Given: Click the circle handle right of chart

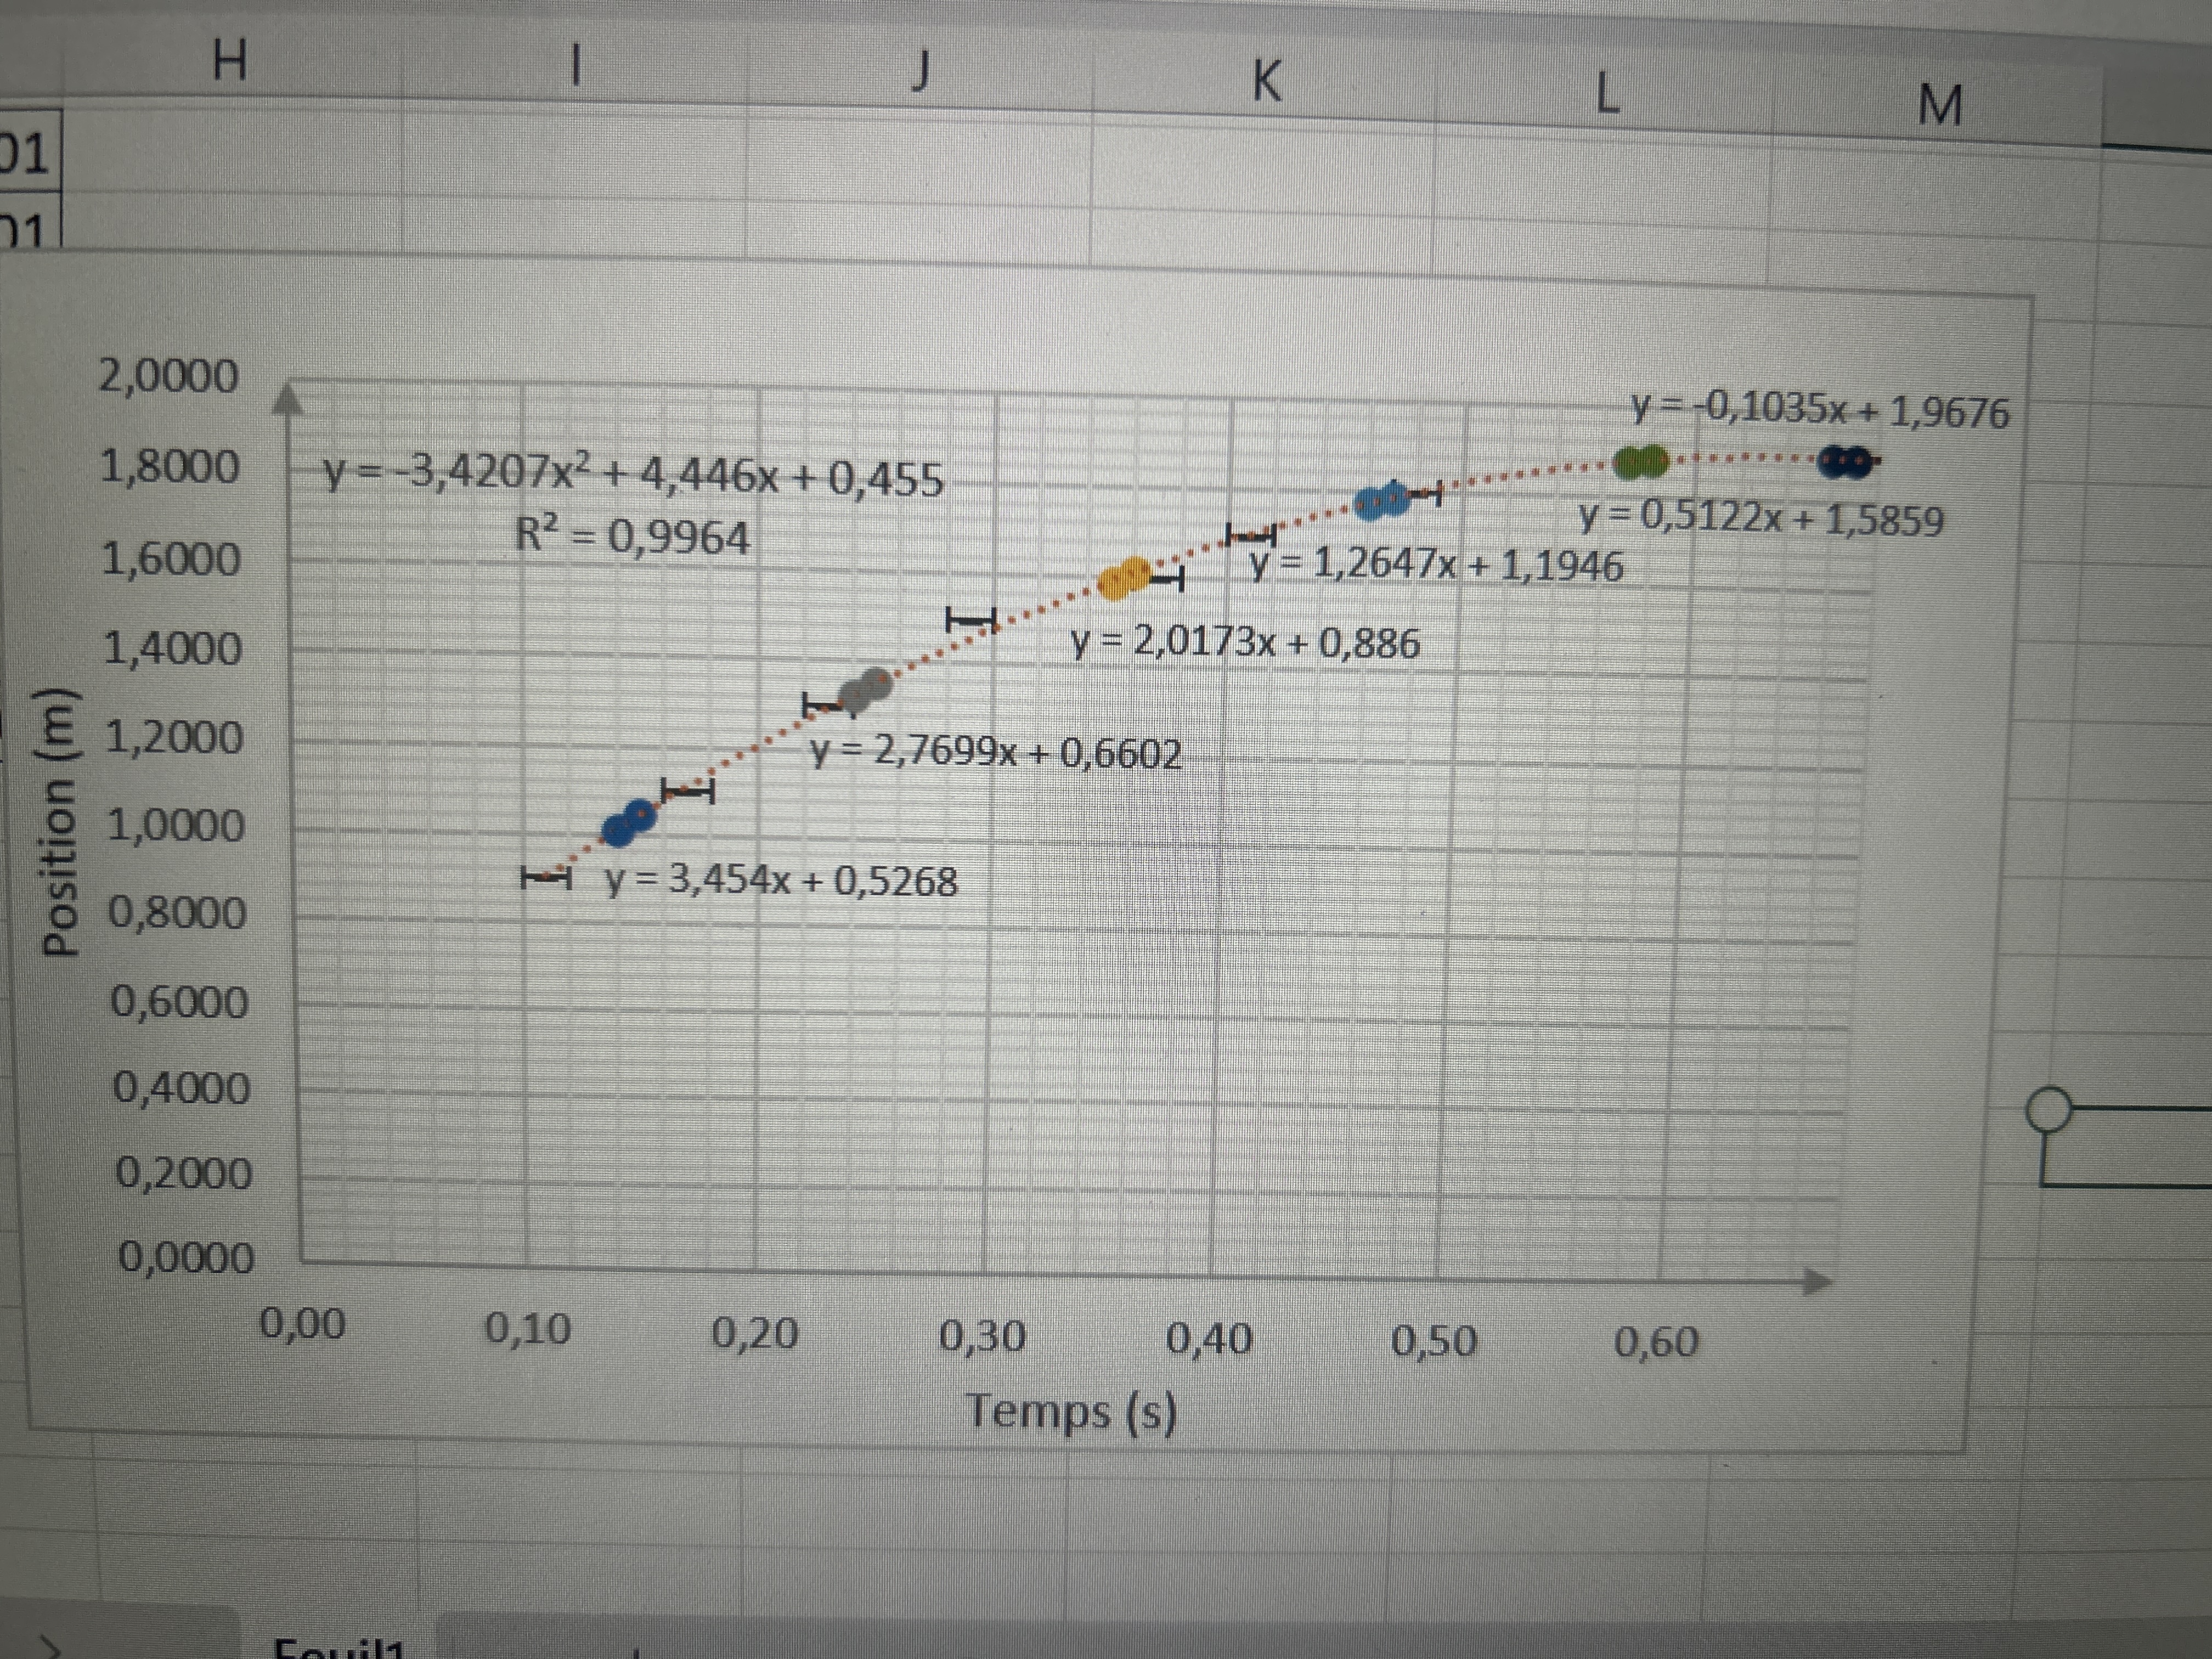Looking at the screenshot, I should pos(2049,1109).
